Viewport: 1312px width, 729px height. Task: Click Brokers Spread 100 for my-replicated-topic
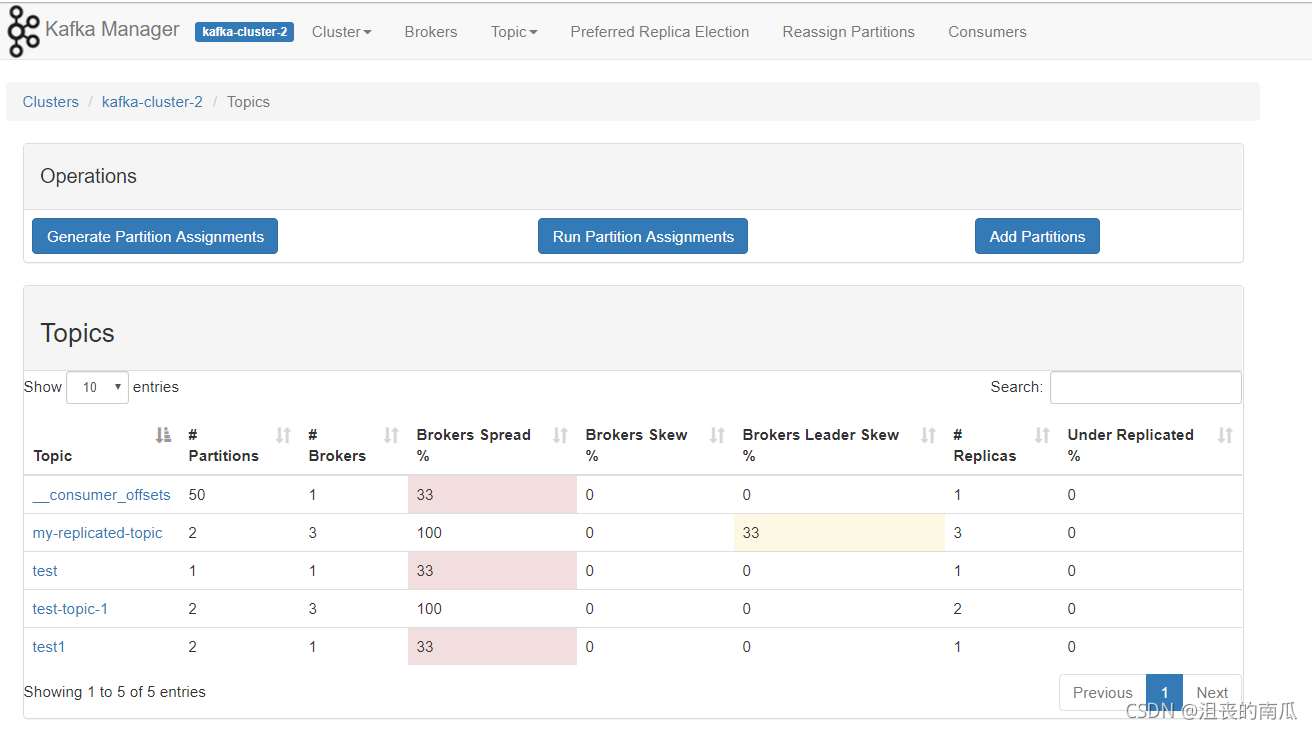tap(430, 533)
